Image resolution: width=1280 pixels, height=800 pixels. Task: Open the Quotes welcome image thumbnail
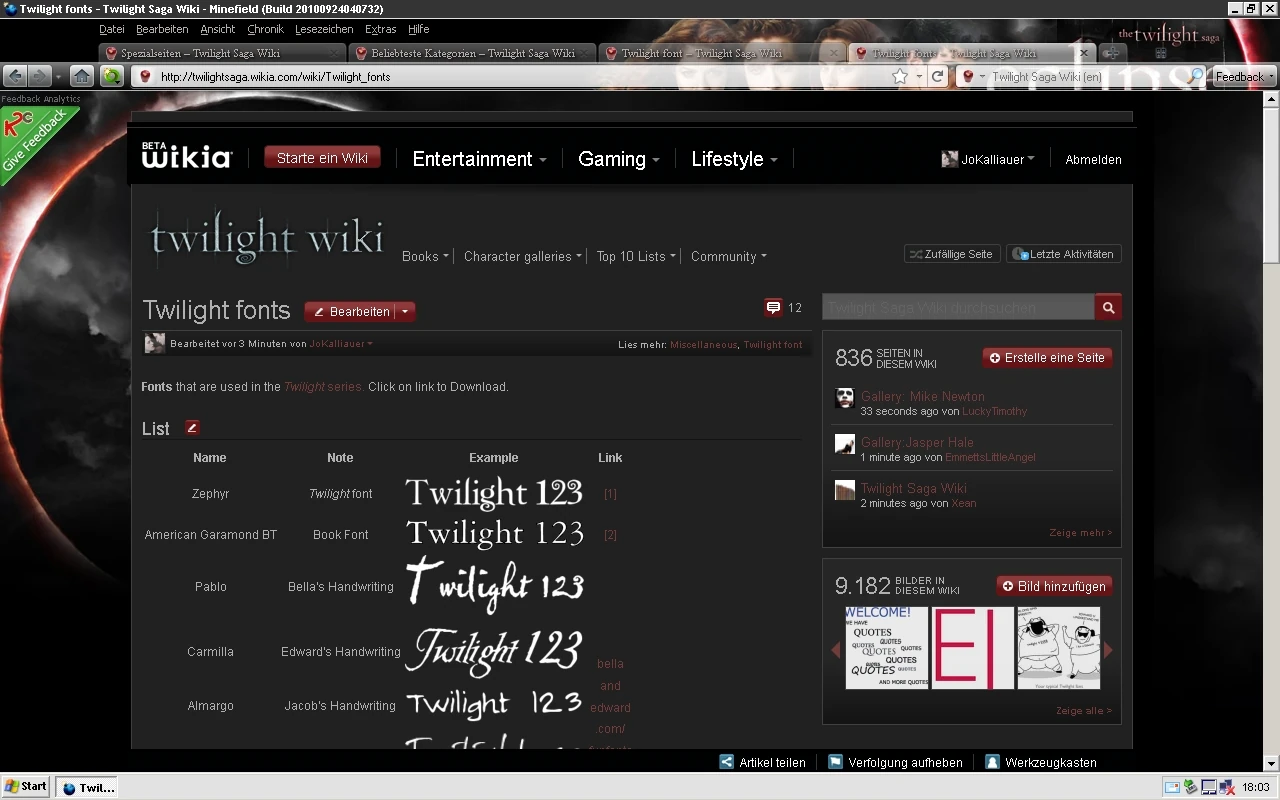887,648
